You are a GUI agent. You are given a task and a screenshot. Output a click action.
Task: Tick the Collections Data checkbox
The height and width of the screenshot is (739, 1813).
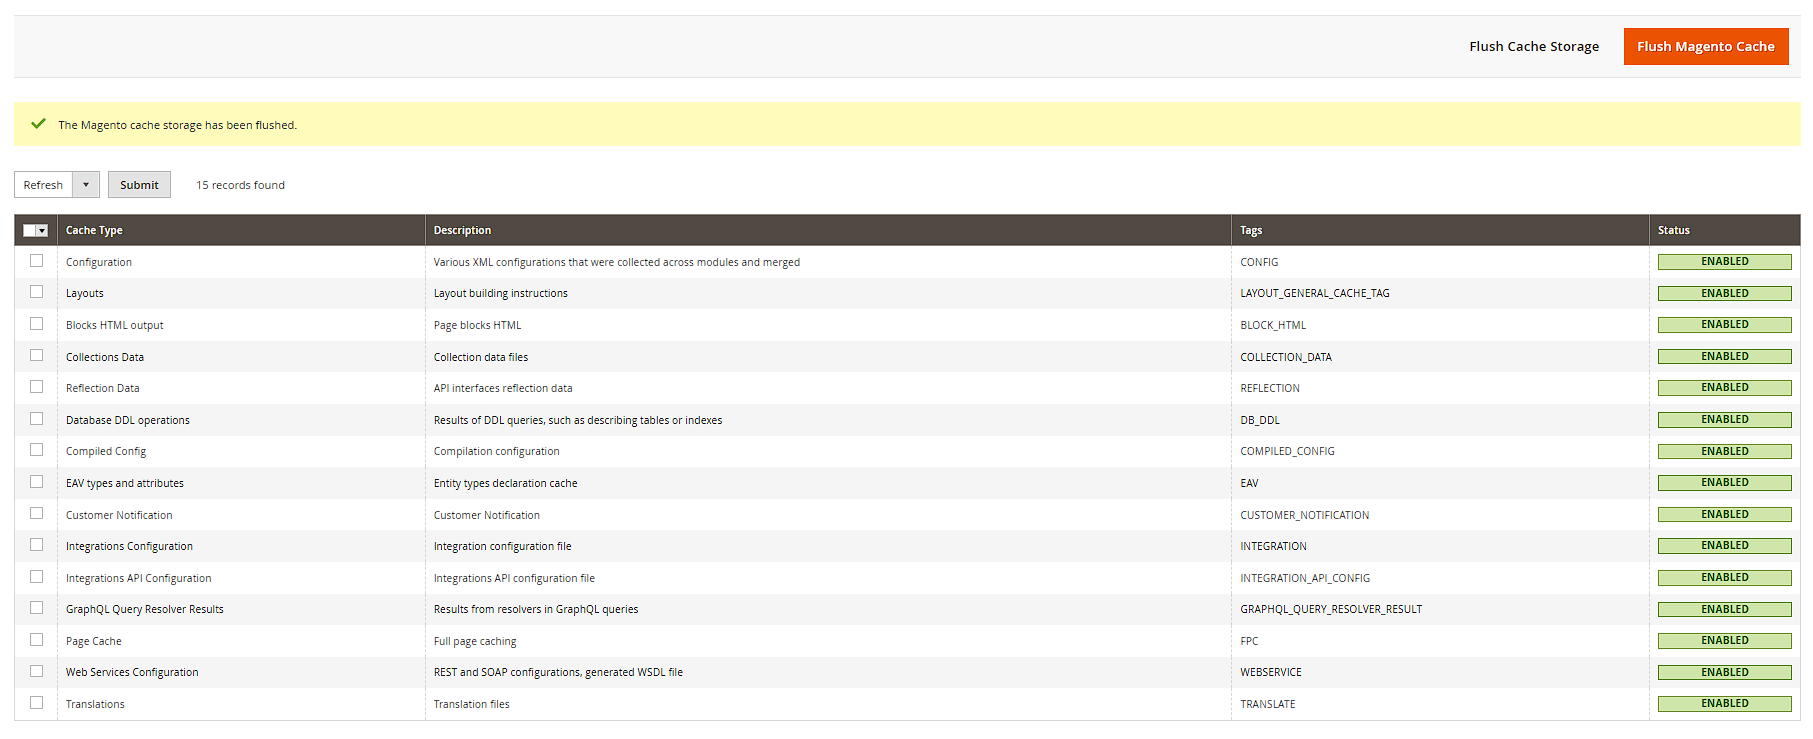point(37,355)
